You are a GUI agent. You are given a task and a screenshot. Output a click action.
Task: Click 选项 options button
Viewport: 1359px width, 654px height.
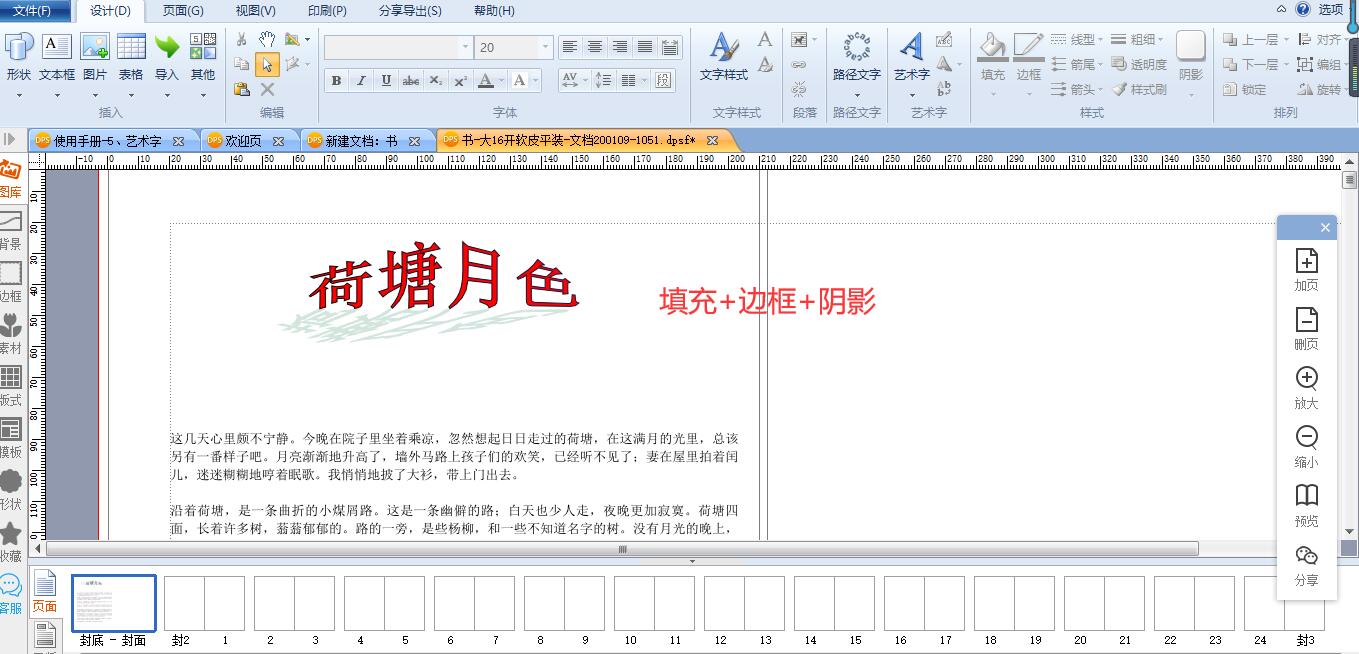1330,10
